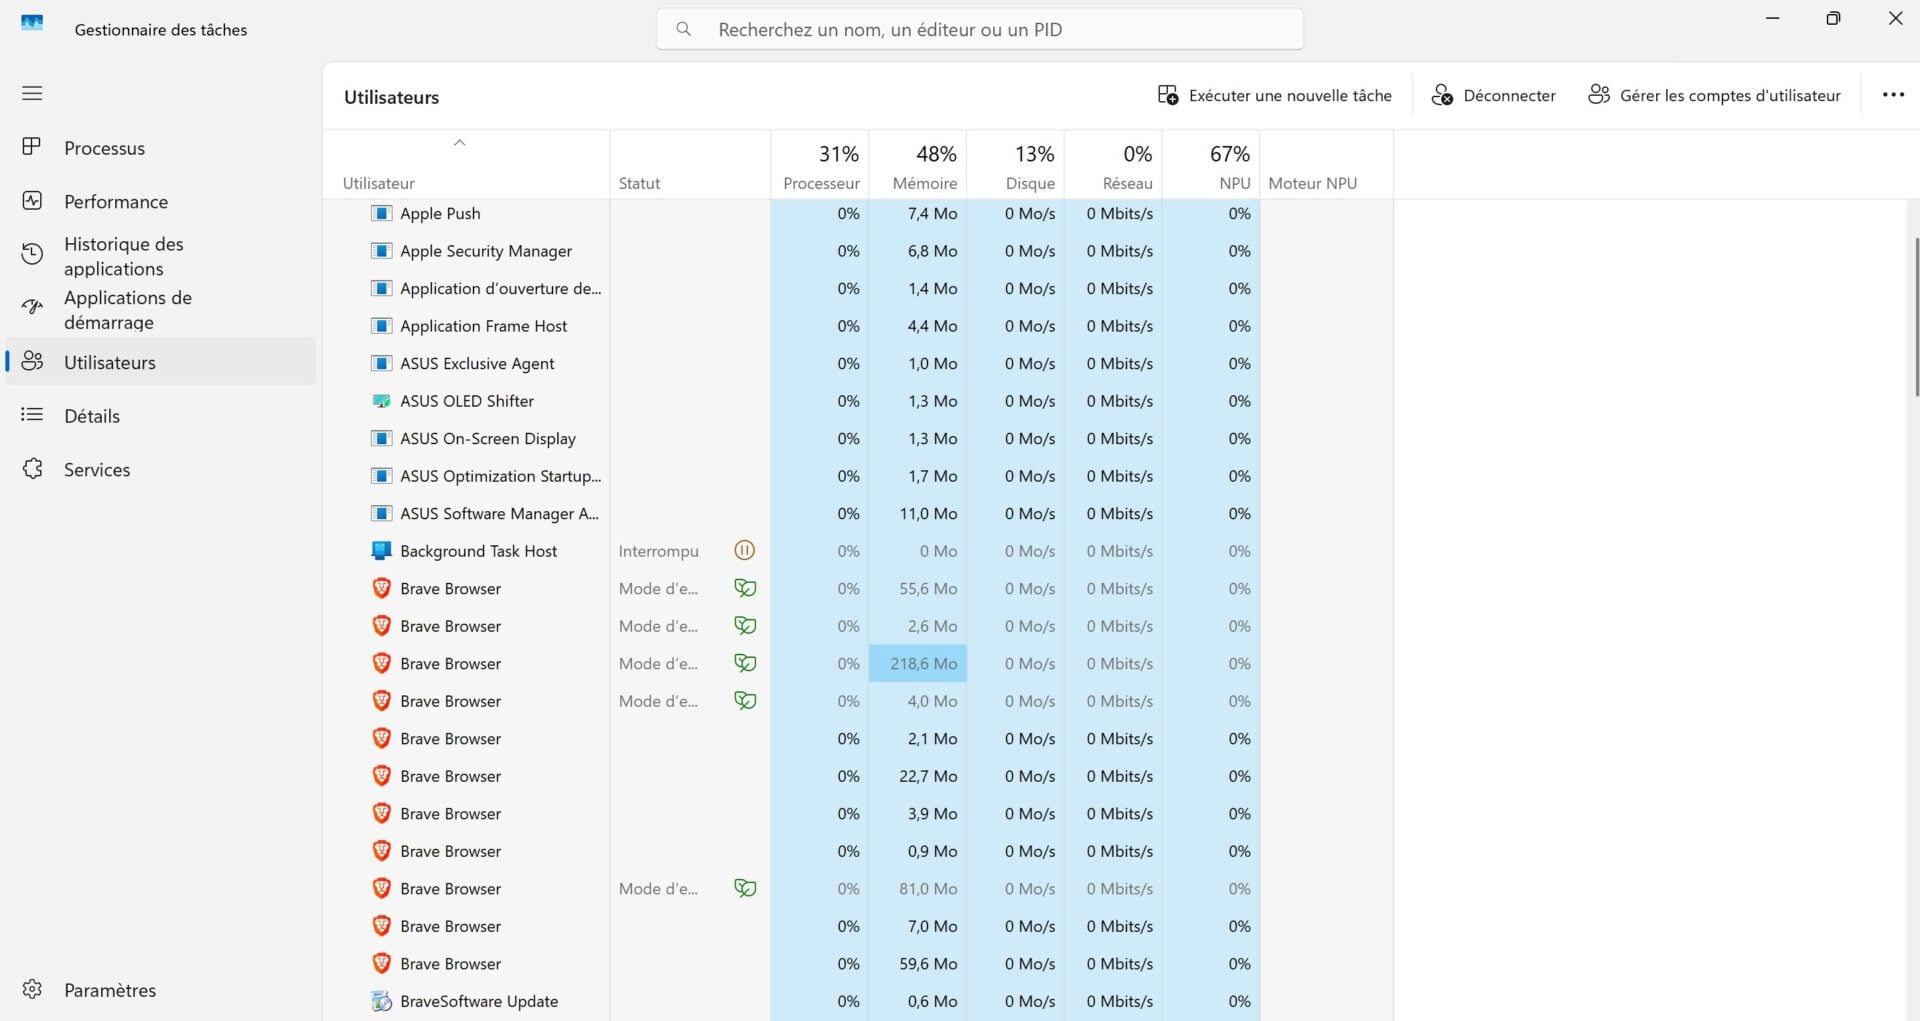Open the Détails page
The height and width of the screenshot is (1021, 1920).
tap(161, 416)
